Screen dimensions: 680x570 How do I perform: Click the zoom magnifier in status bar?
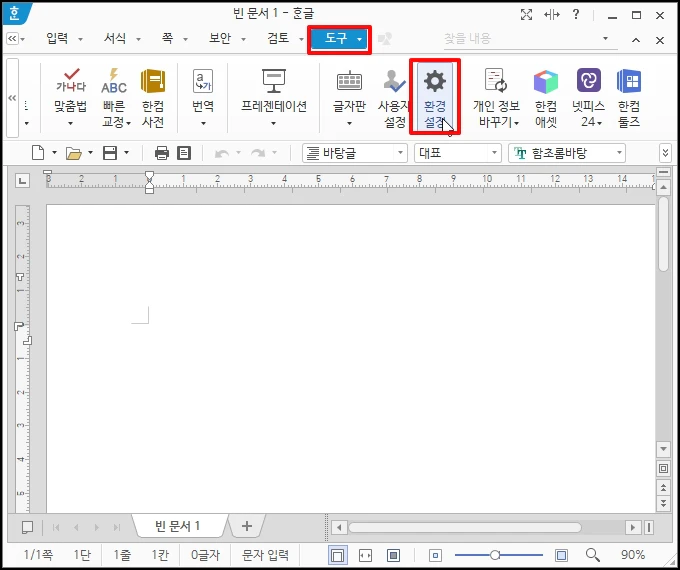[592, 554]
